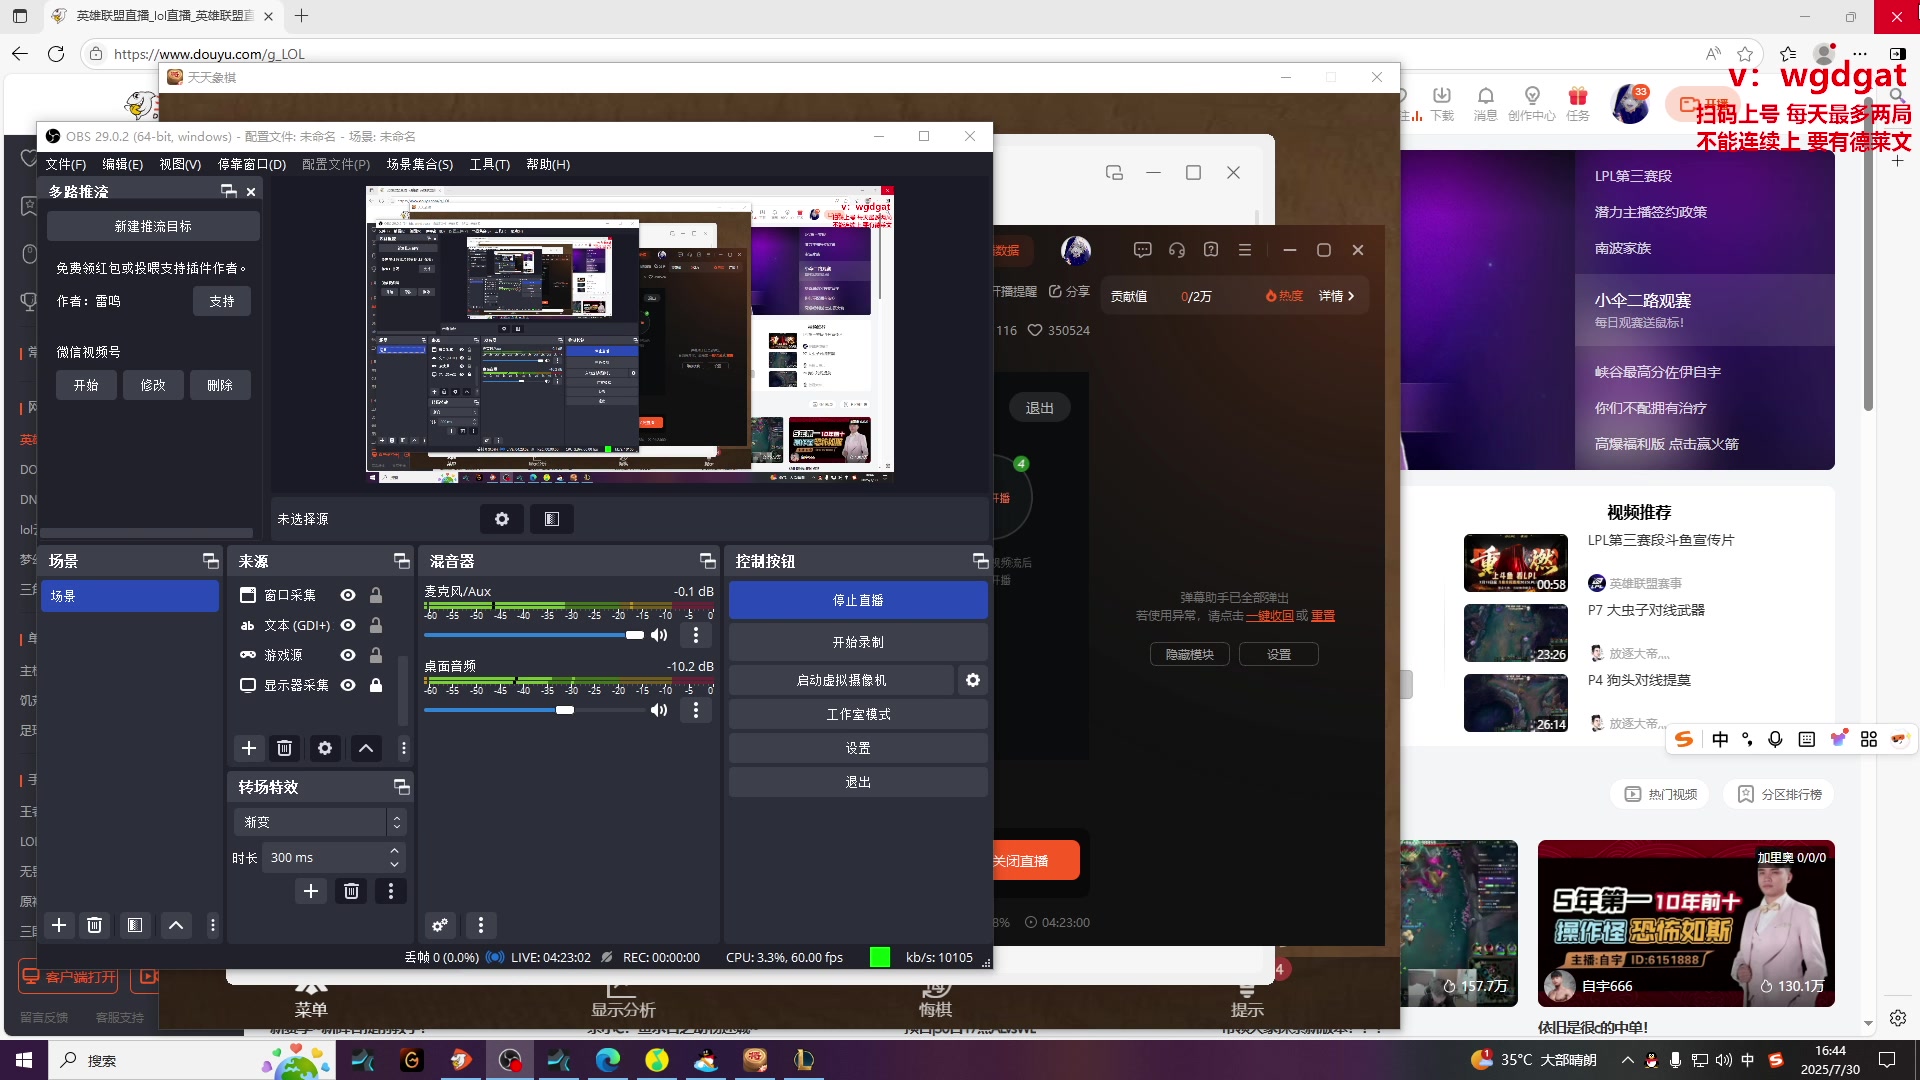Viewport: 1920px width, 1080px height.
Task: Open properties gear next to 未选择源
Action: (x=502, y=519)
